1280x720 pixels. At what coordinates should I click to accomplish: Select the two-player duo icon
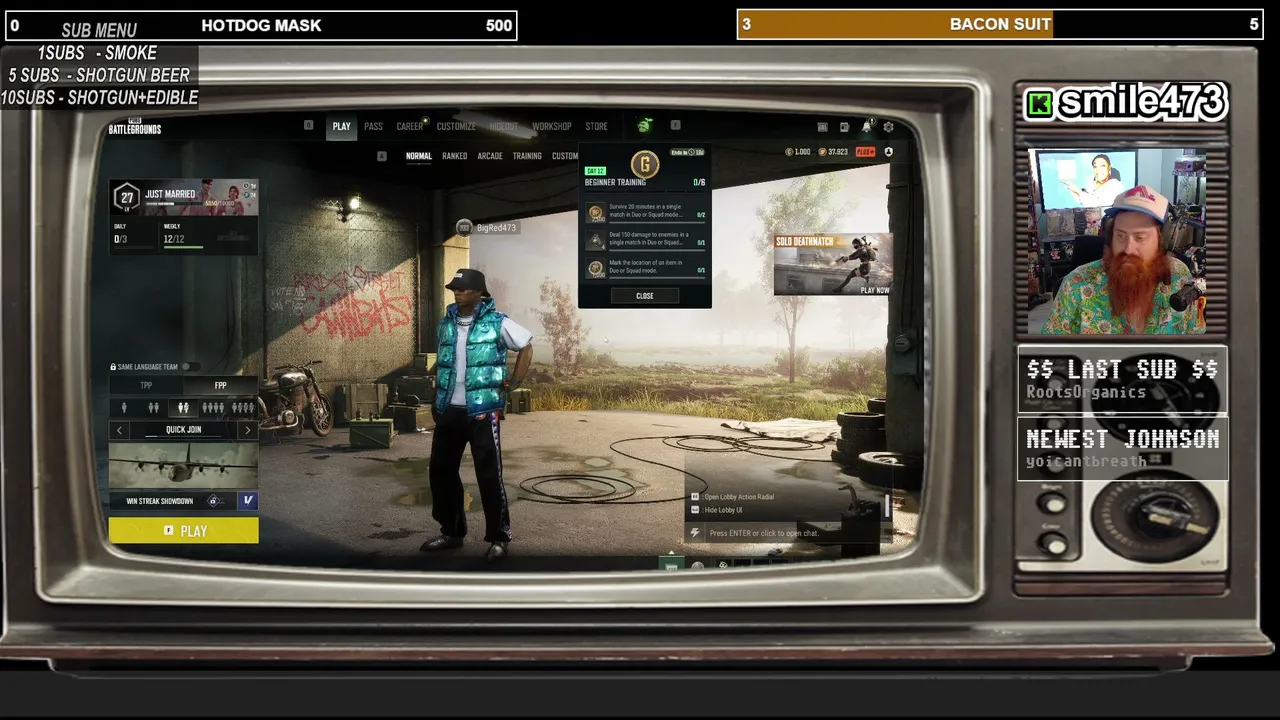pos(153,408)
